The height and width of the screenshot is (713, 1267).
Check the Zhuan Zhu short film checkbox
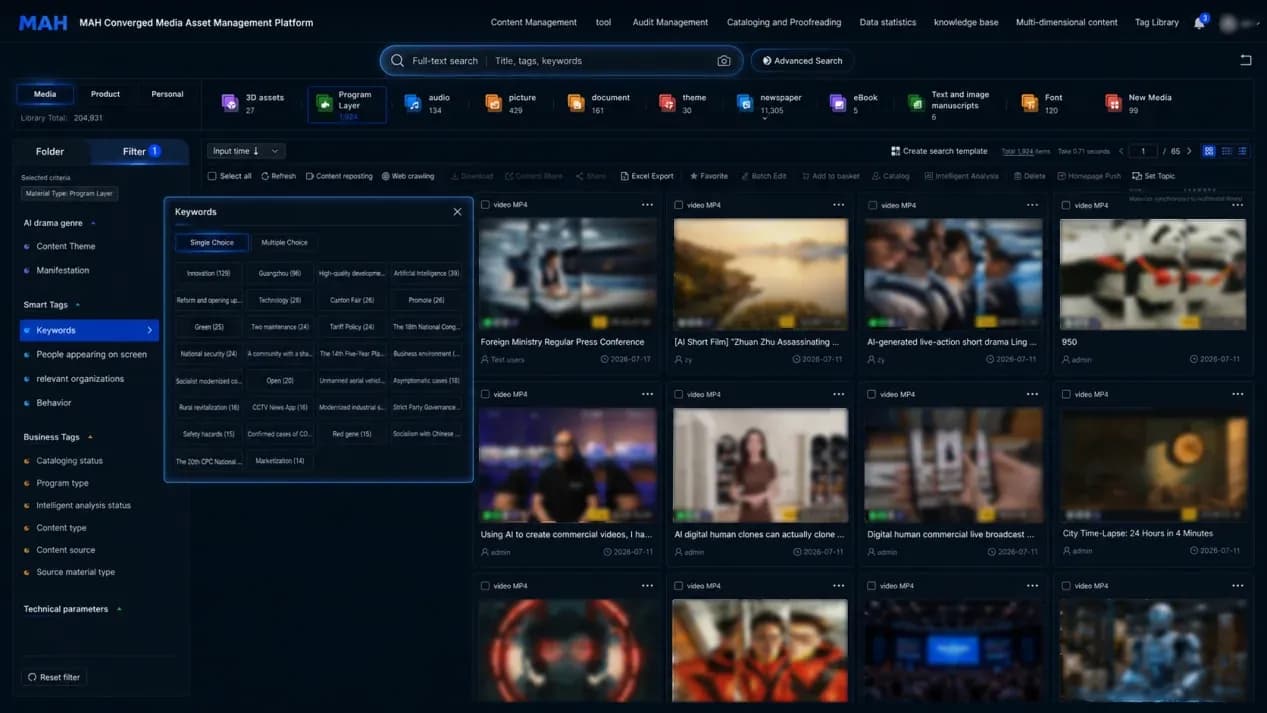pos(679,205)
